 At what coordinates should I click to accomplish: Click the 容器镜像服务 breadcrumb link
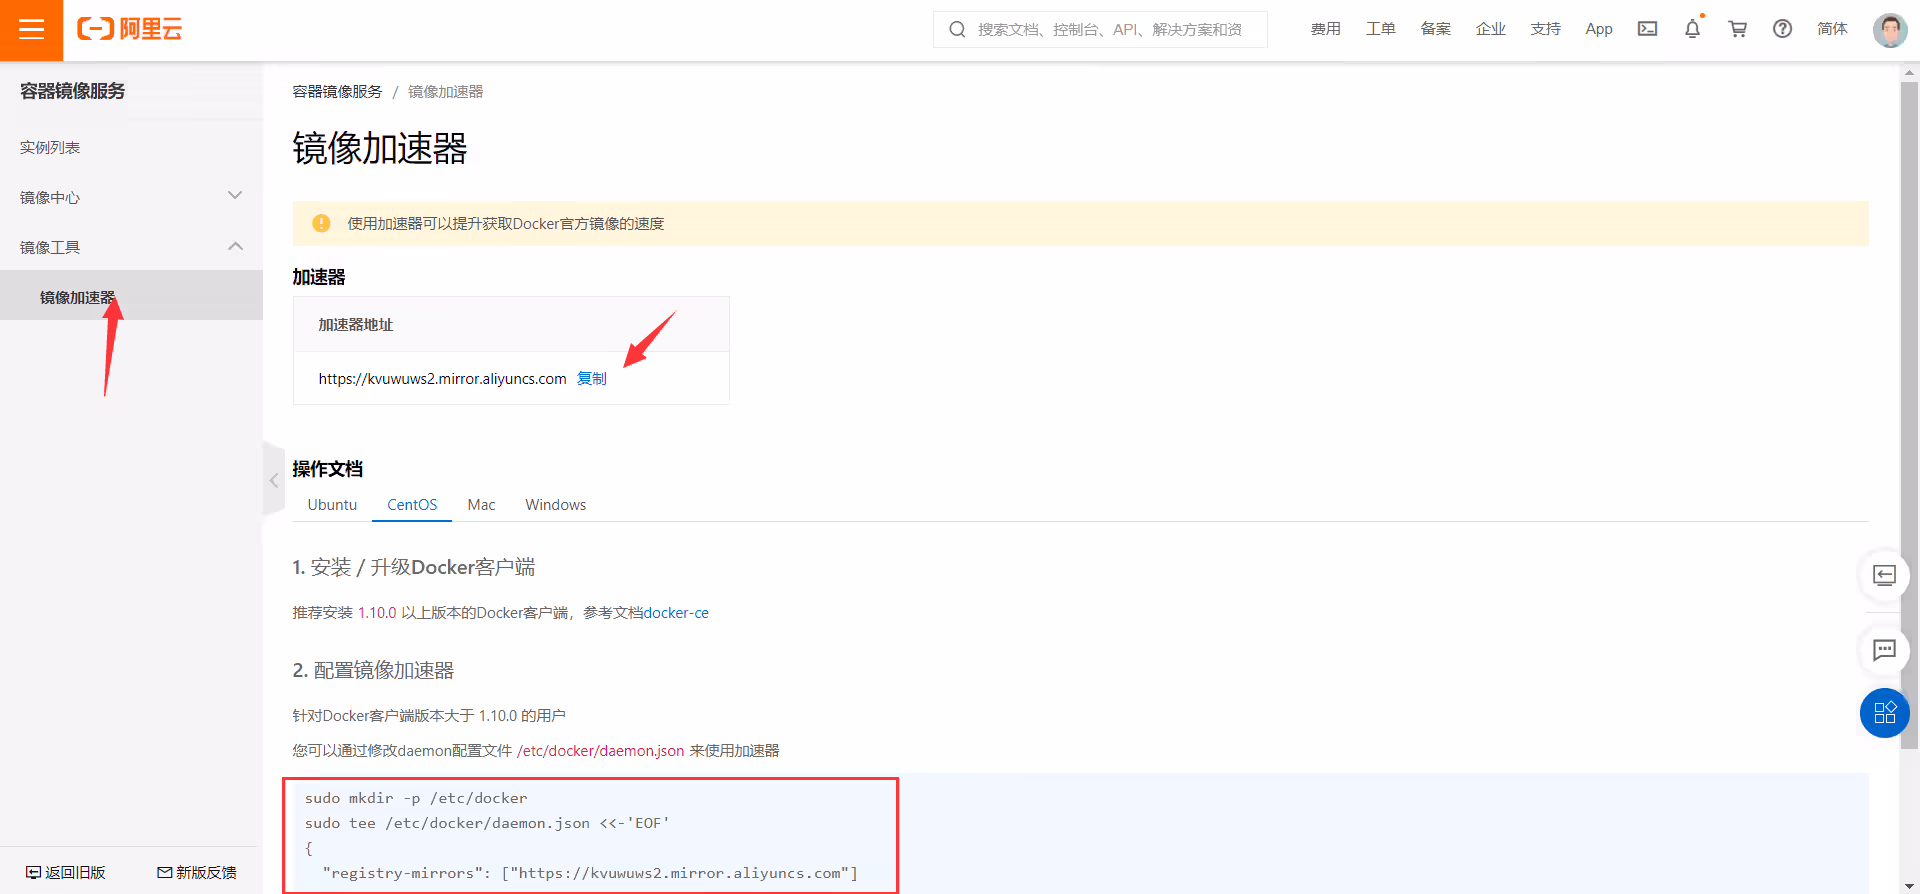[337, 92]
